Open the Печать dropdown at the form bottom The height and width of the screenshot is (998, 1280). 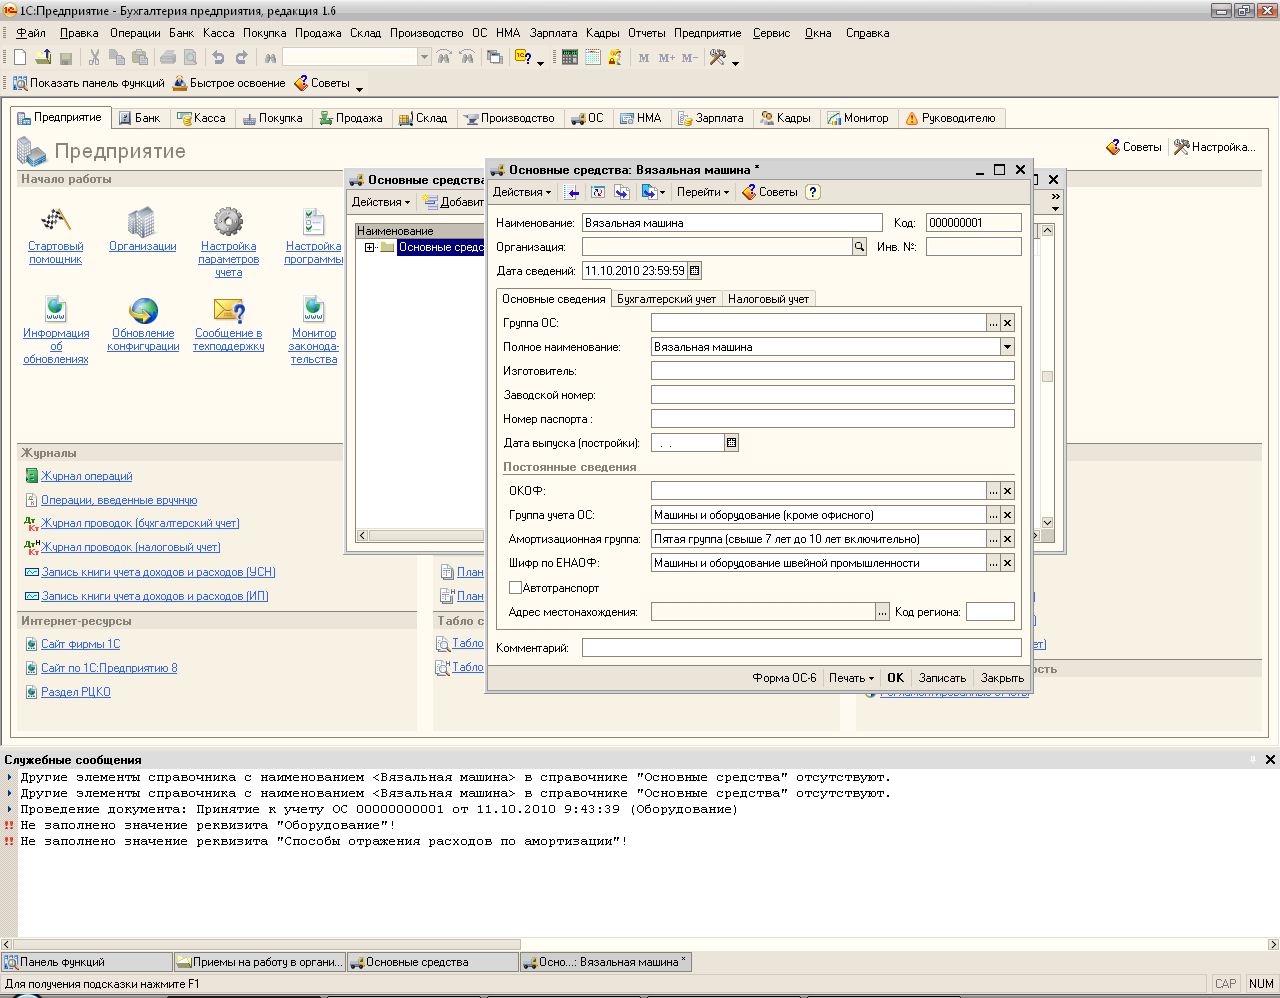click(x=851, y=678)
